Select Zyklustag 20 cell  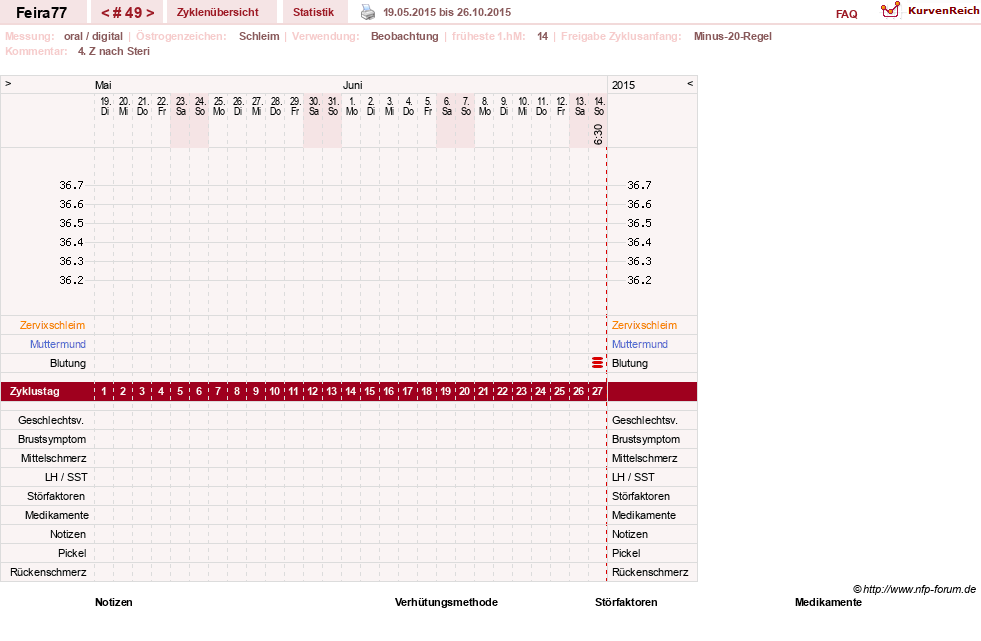pos(464,391)
